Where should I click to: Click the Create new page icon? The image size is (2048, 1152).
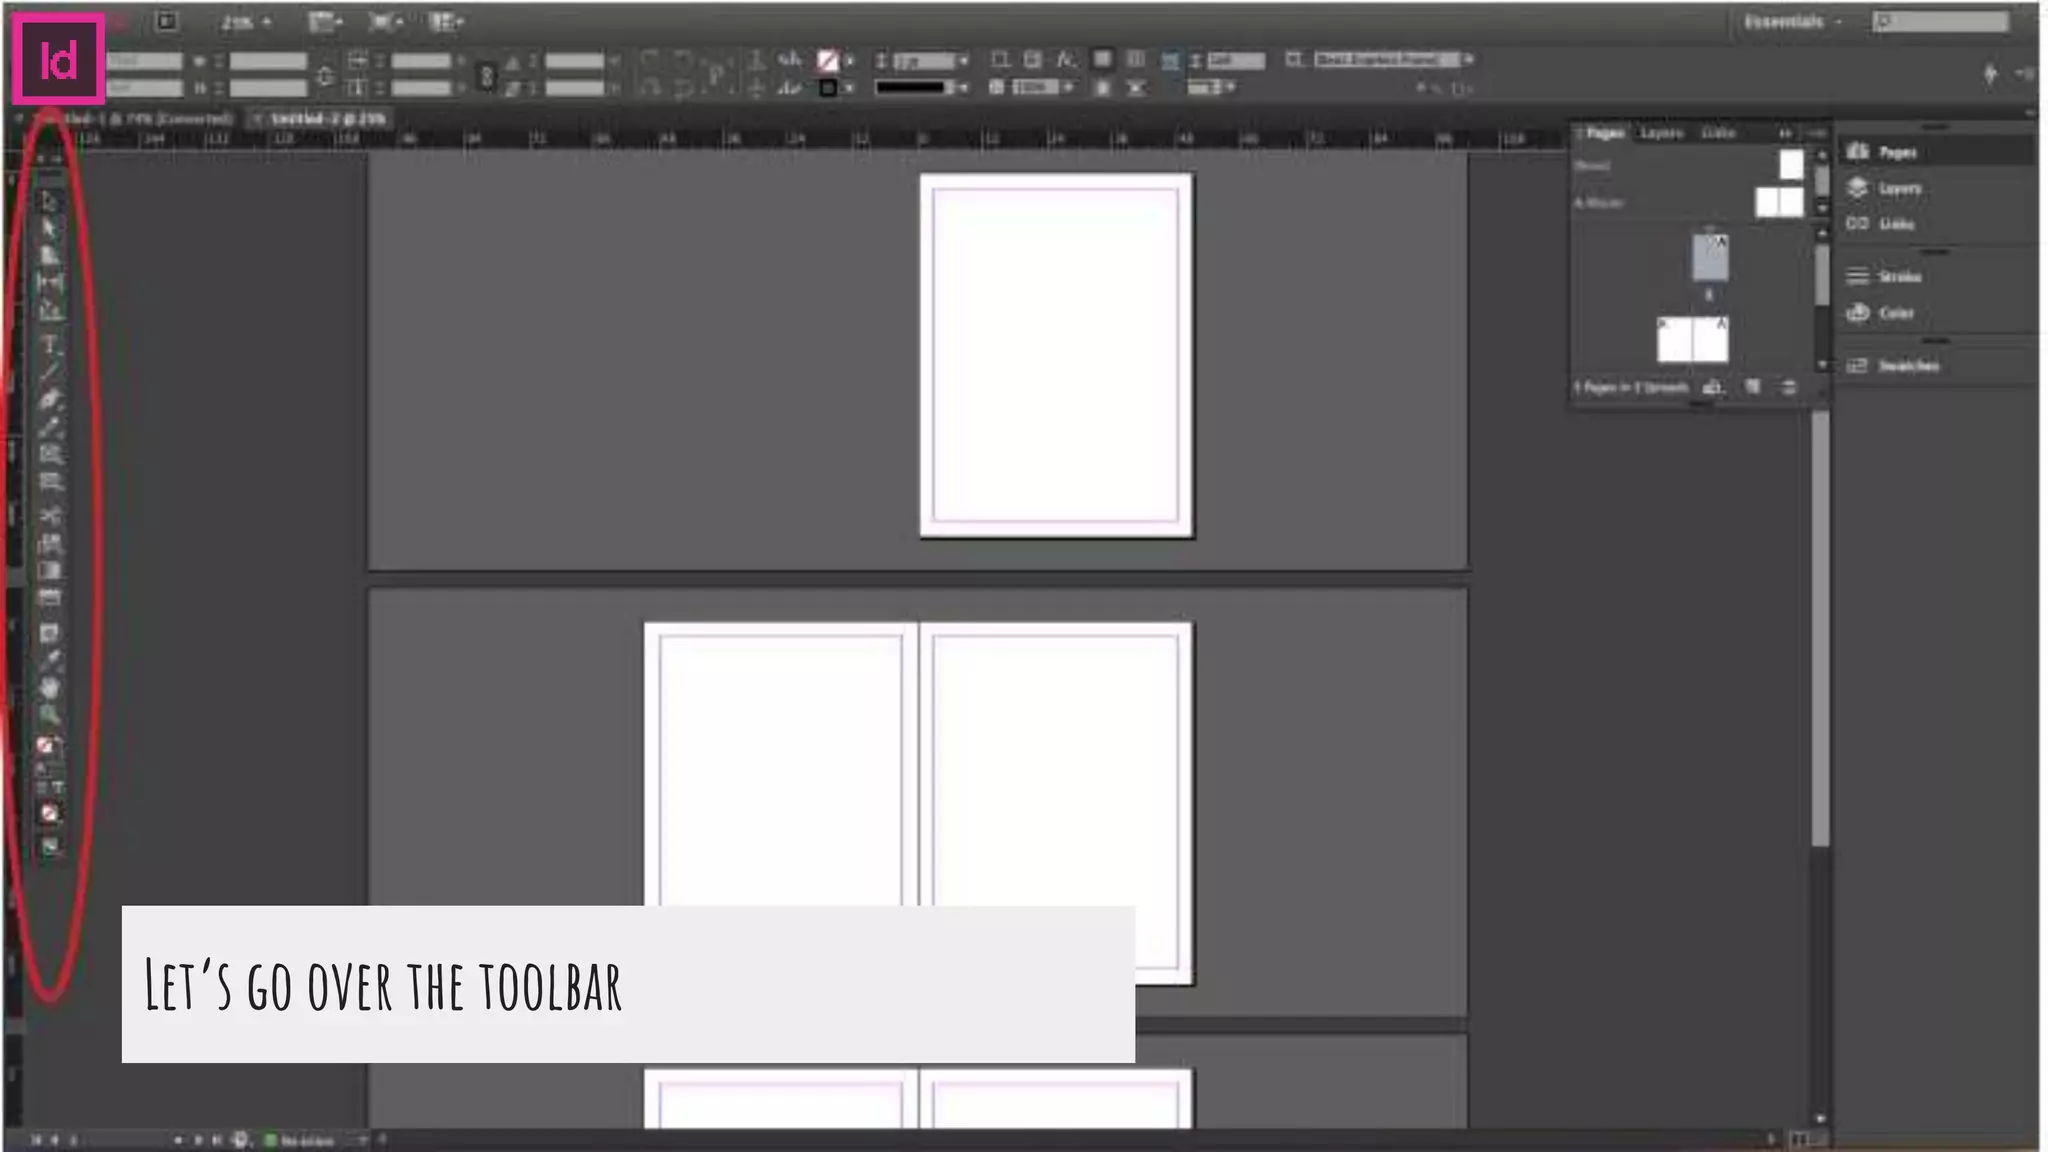(x=1753, y=387)
